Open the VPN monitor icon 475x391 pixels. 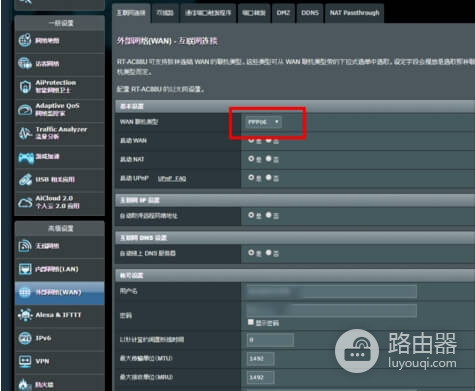25,361
